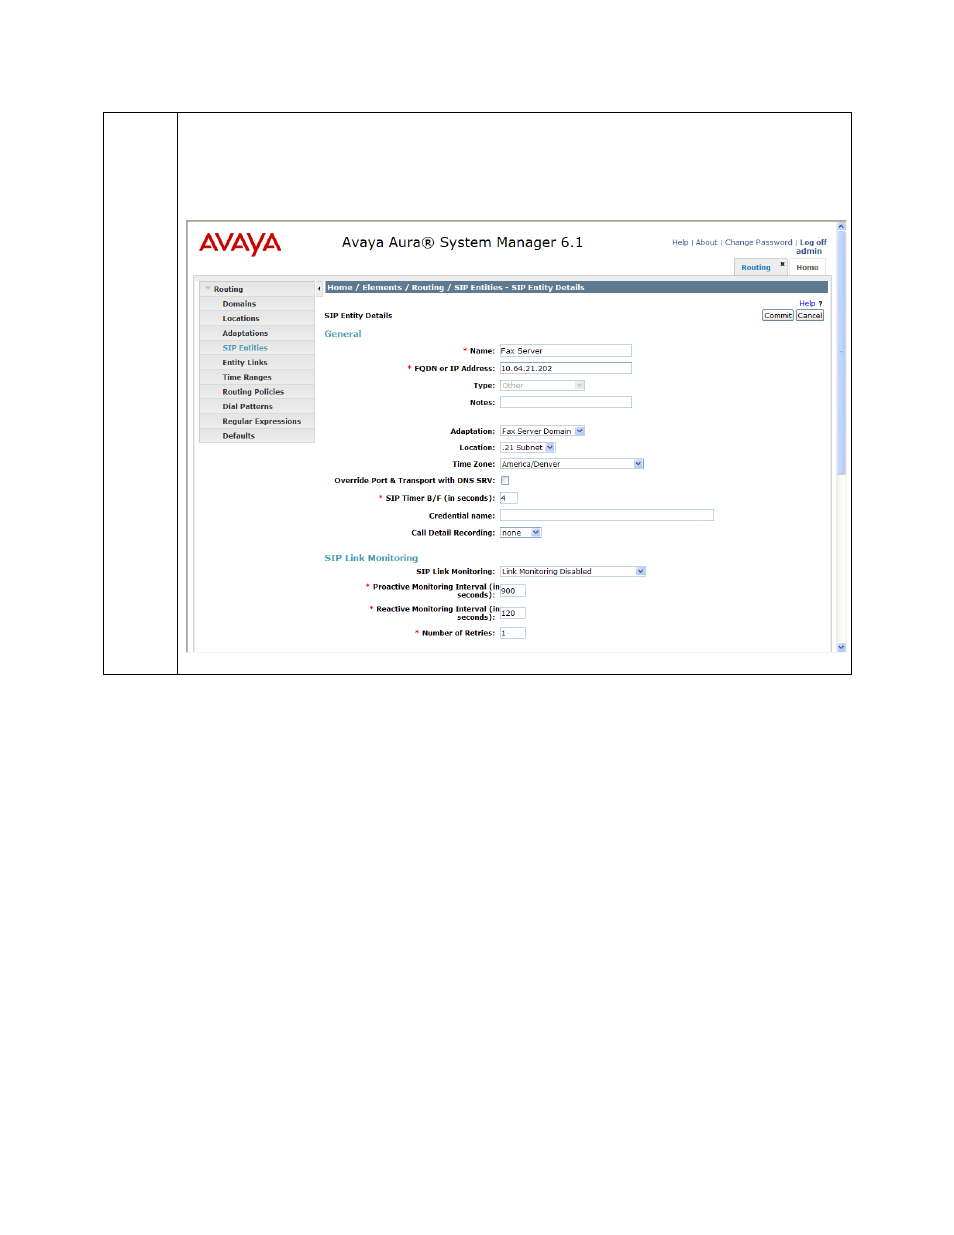Image resolution: width=954 pixels, height=1235 pixels.
Task: Click the scroll-down arrow of page scrollbar
Action: 841,647
